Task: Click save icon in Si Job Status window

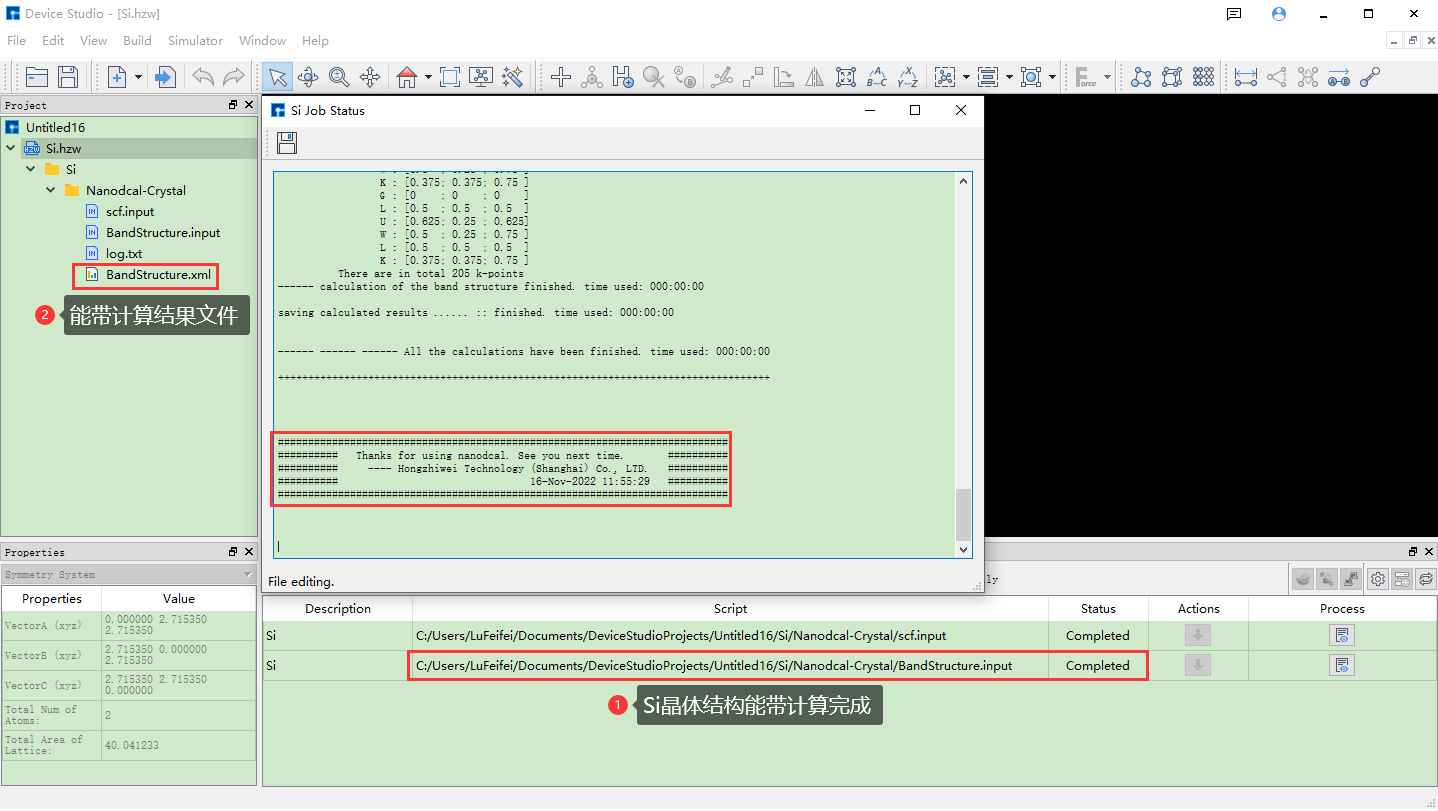Action: click(x=287, y=143)
